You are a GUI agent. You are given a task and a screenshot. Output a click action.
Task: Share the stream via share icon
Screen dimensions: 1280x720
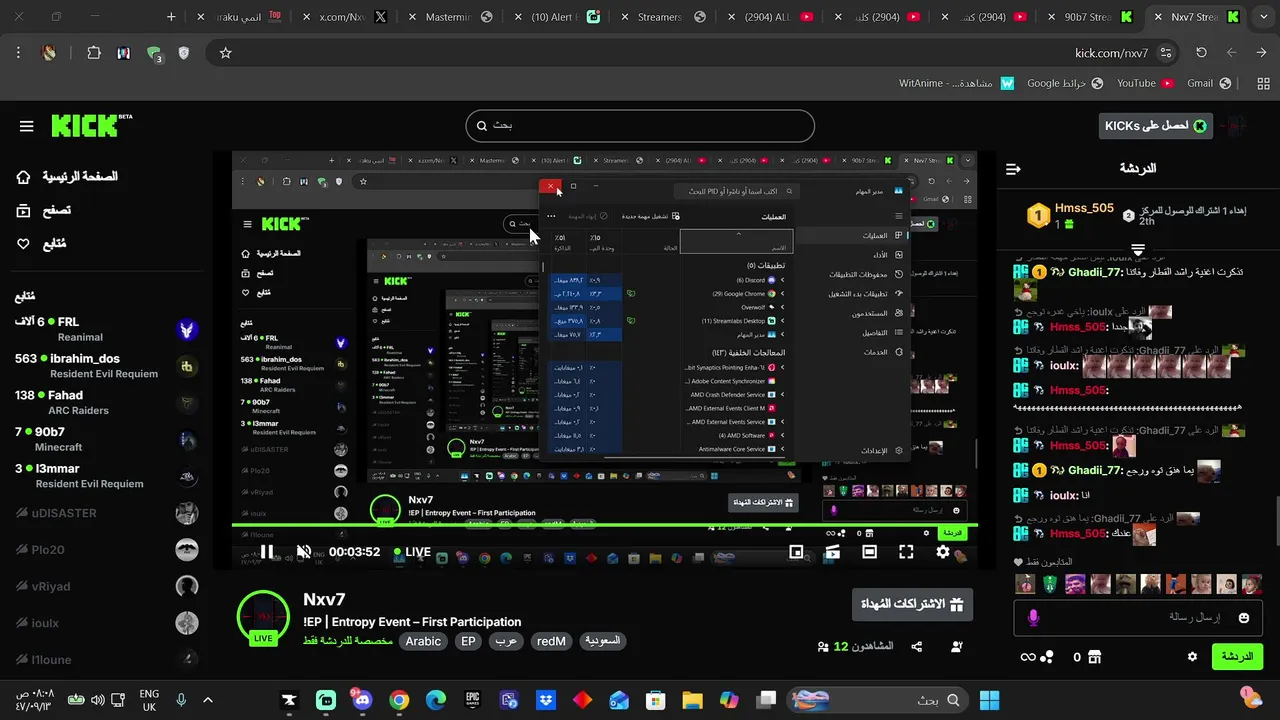click(917, 647)
